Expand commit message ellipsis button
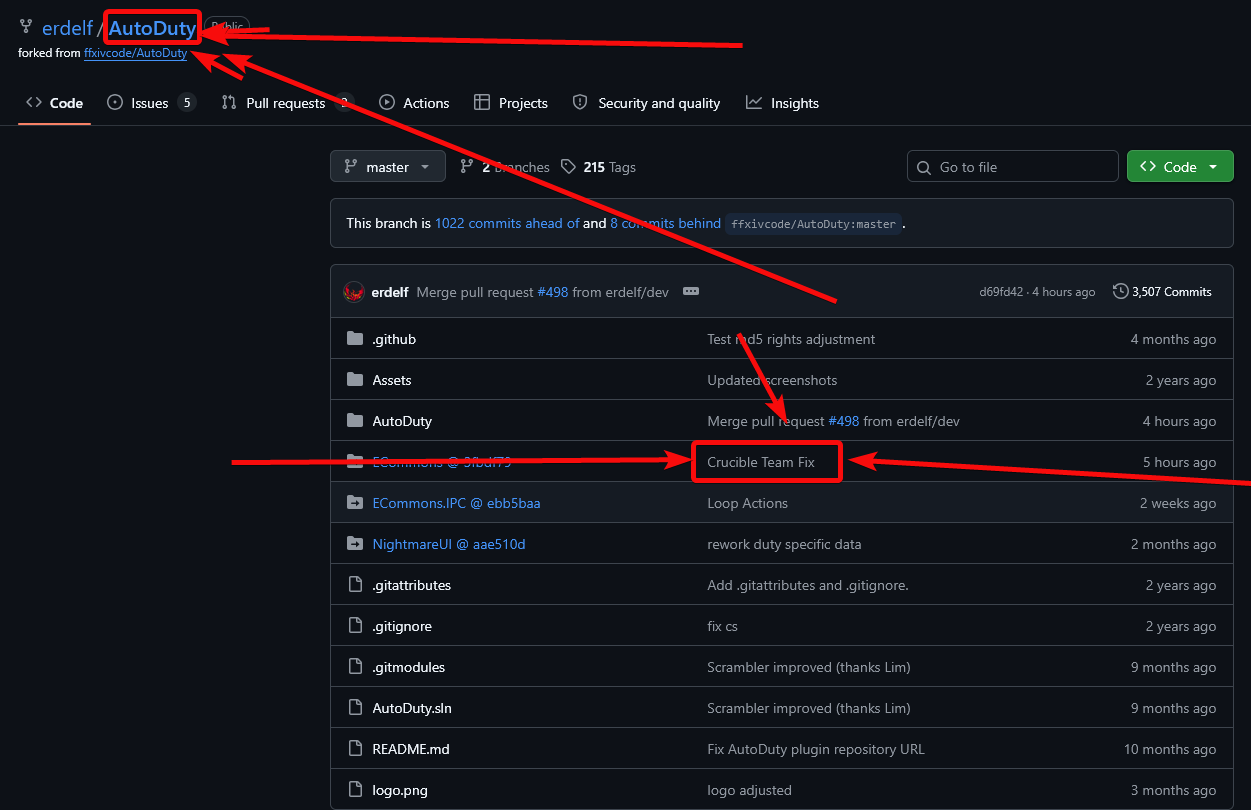This screenshot has height=810, width=1251. [690, 292]
